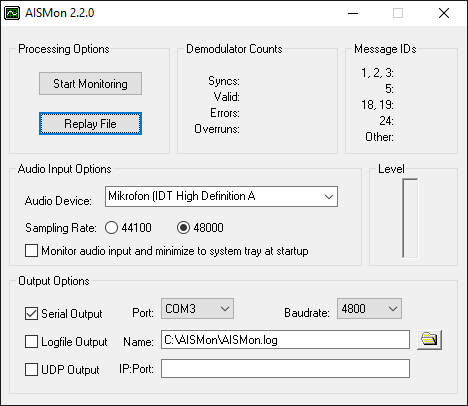Open the logfile folder browse icon

[x=429, y=340]
